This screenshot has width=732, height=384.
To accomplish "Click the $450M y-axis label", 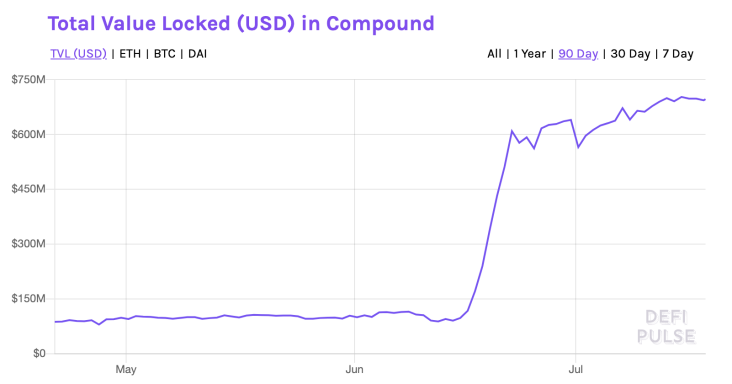I will (28, 189).
